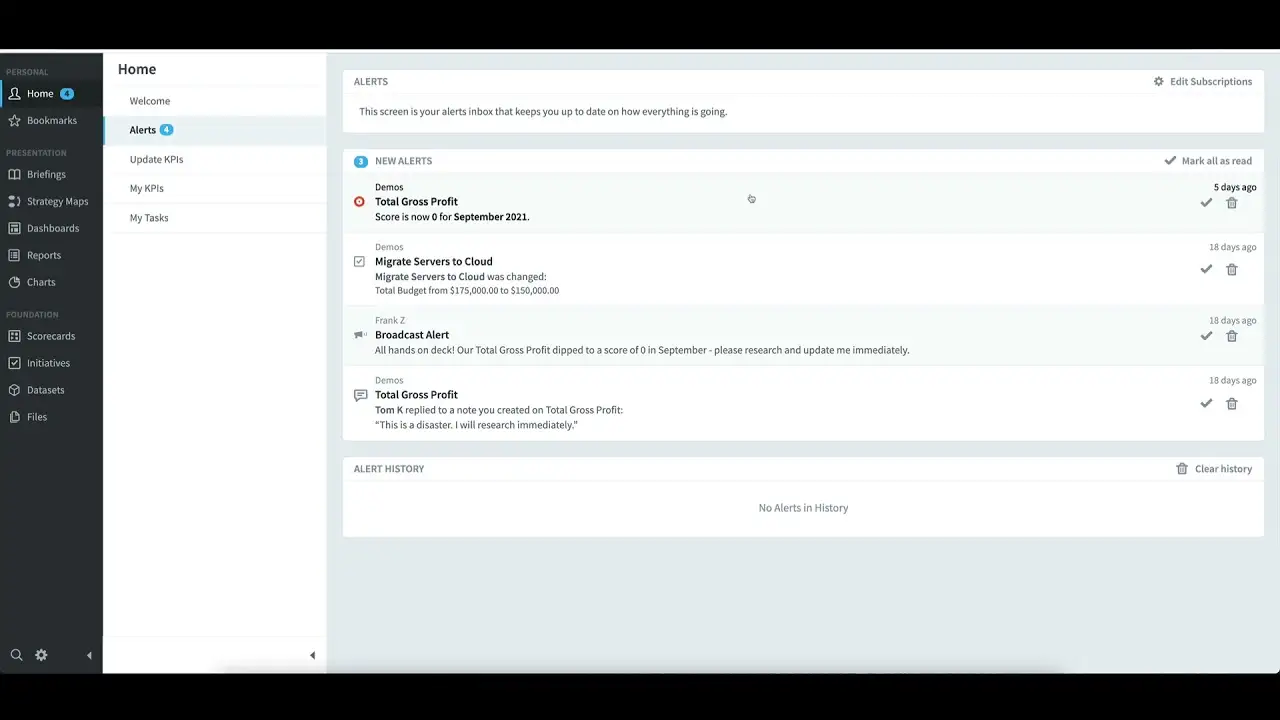Screen dimensions: 1280x720
Task: Open search using the magnifier icon
Action: point(16,655)
